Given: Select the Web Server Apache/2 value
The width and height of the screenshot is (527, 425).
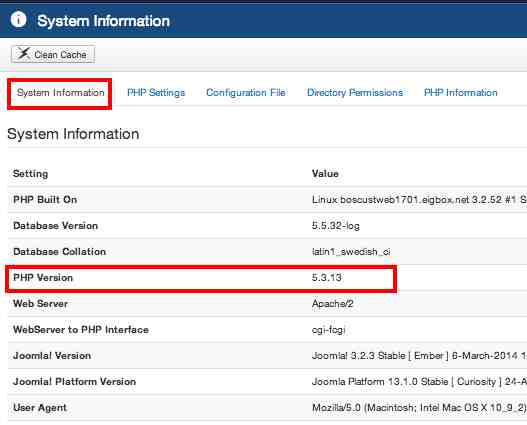Looking at the screenshot, I should [333, 304].
